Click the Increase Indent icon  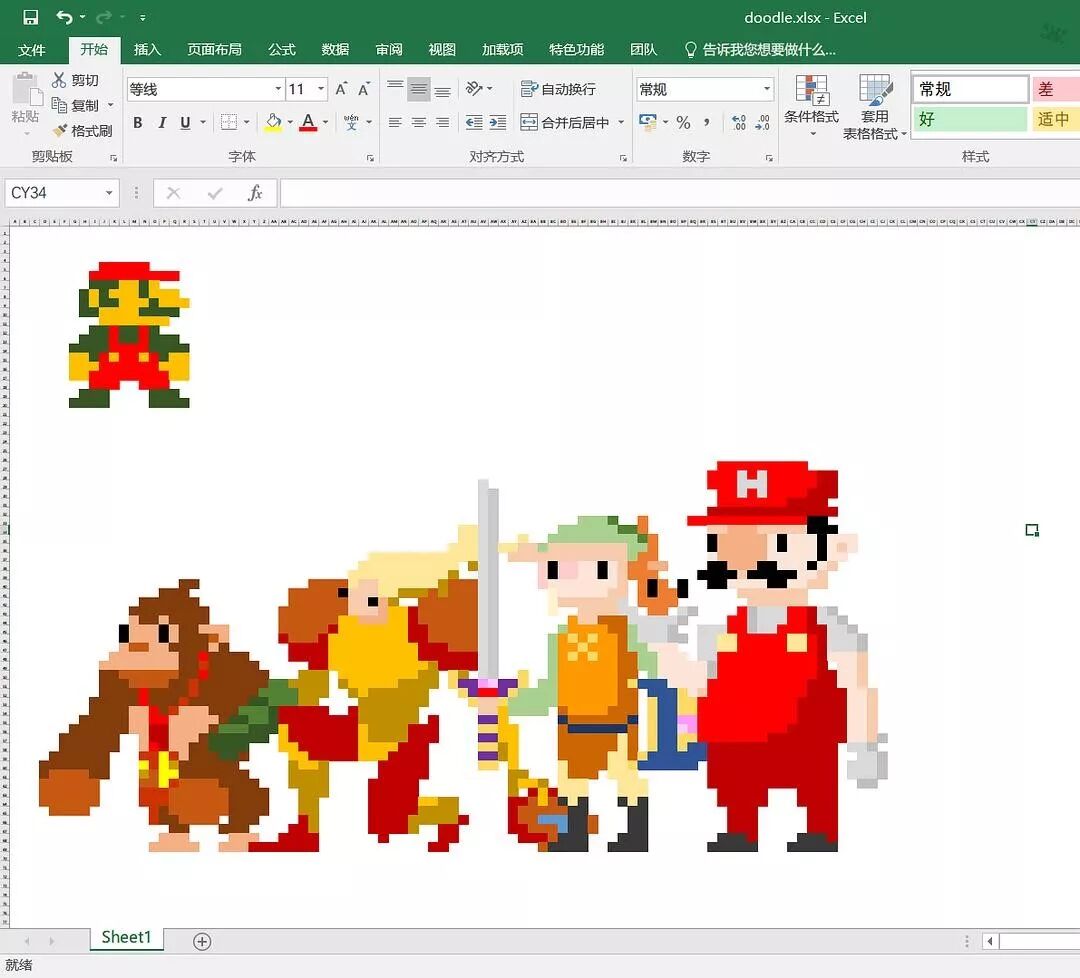498,123
